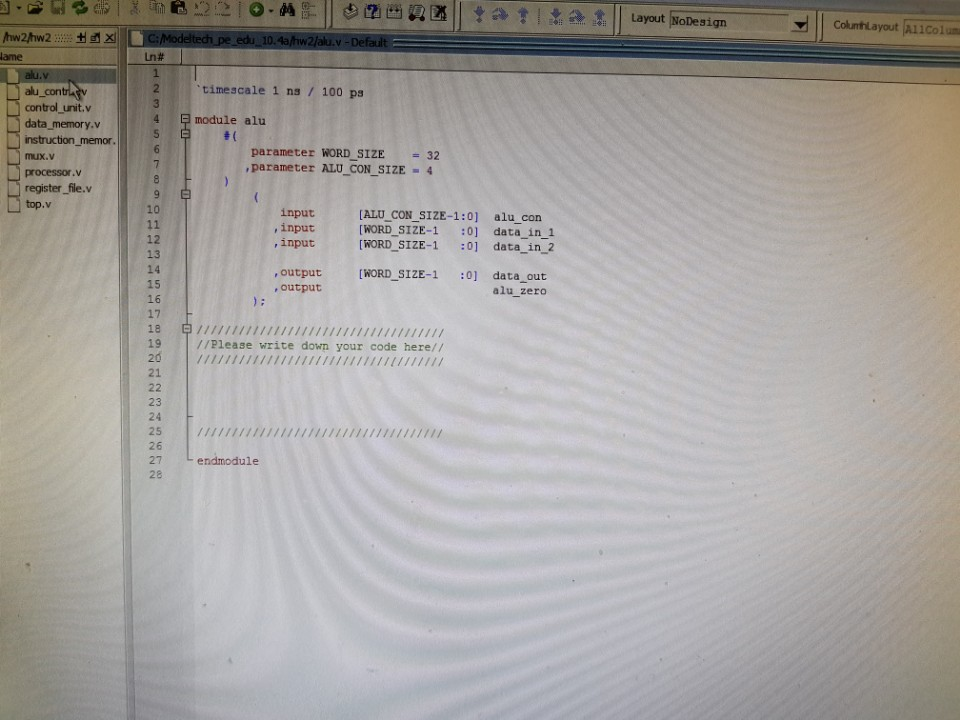This screenshot has width=960, height=720.
Task: Click the Break icon with X mark
Action: [438, 13]
